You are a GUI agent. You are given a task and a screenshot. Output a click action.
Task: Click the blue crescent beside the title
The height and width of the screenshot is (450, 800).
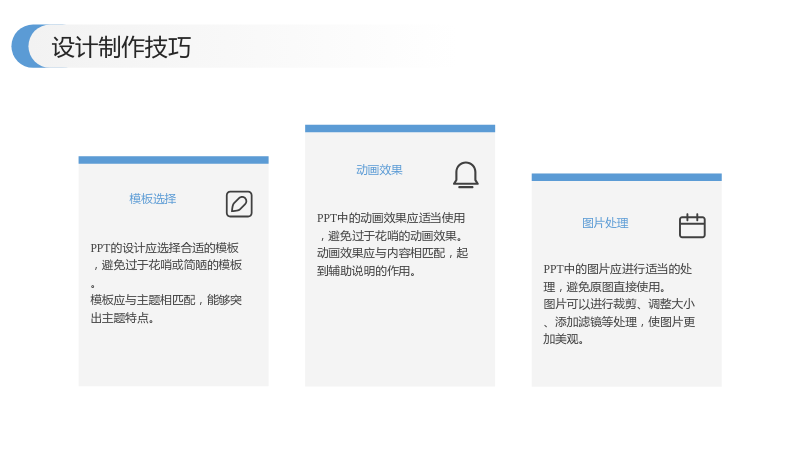[x=21, y=46]
